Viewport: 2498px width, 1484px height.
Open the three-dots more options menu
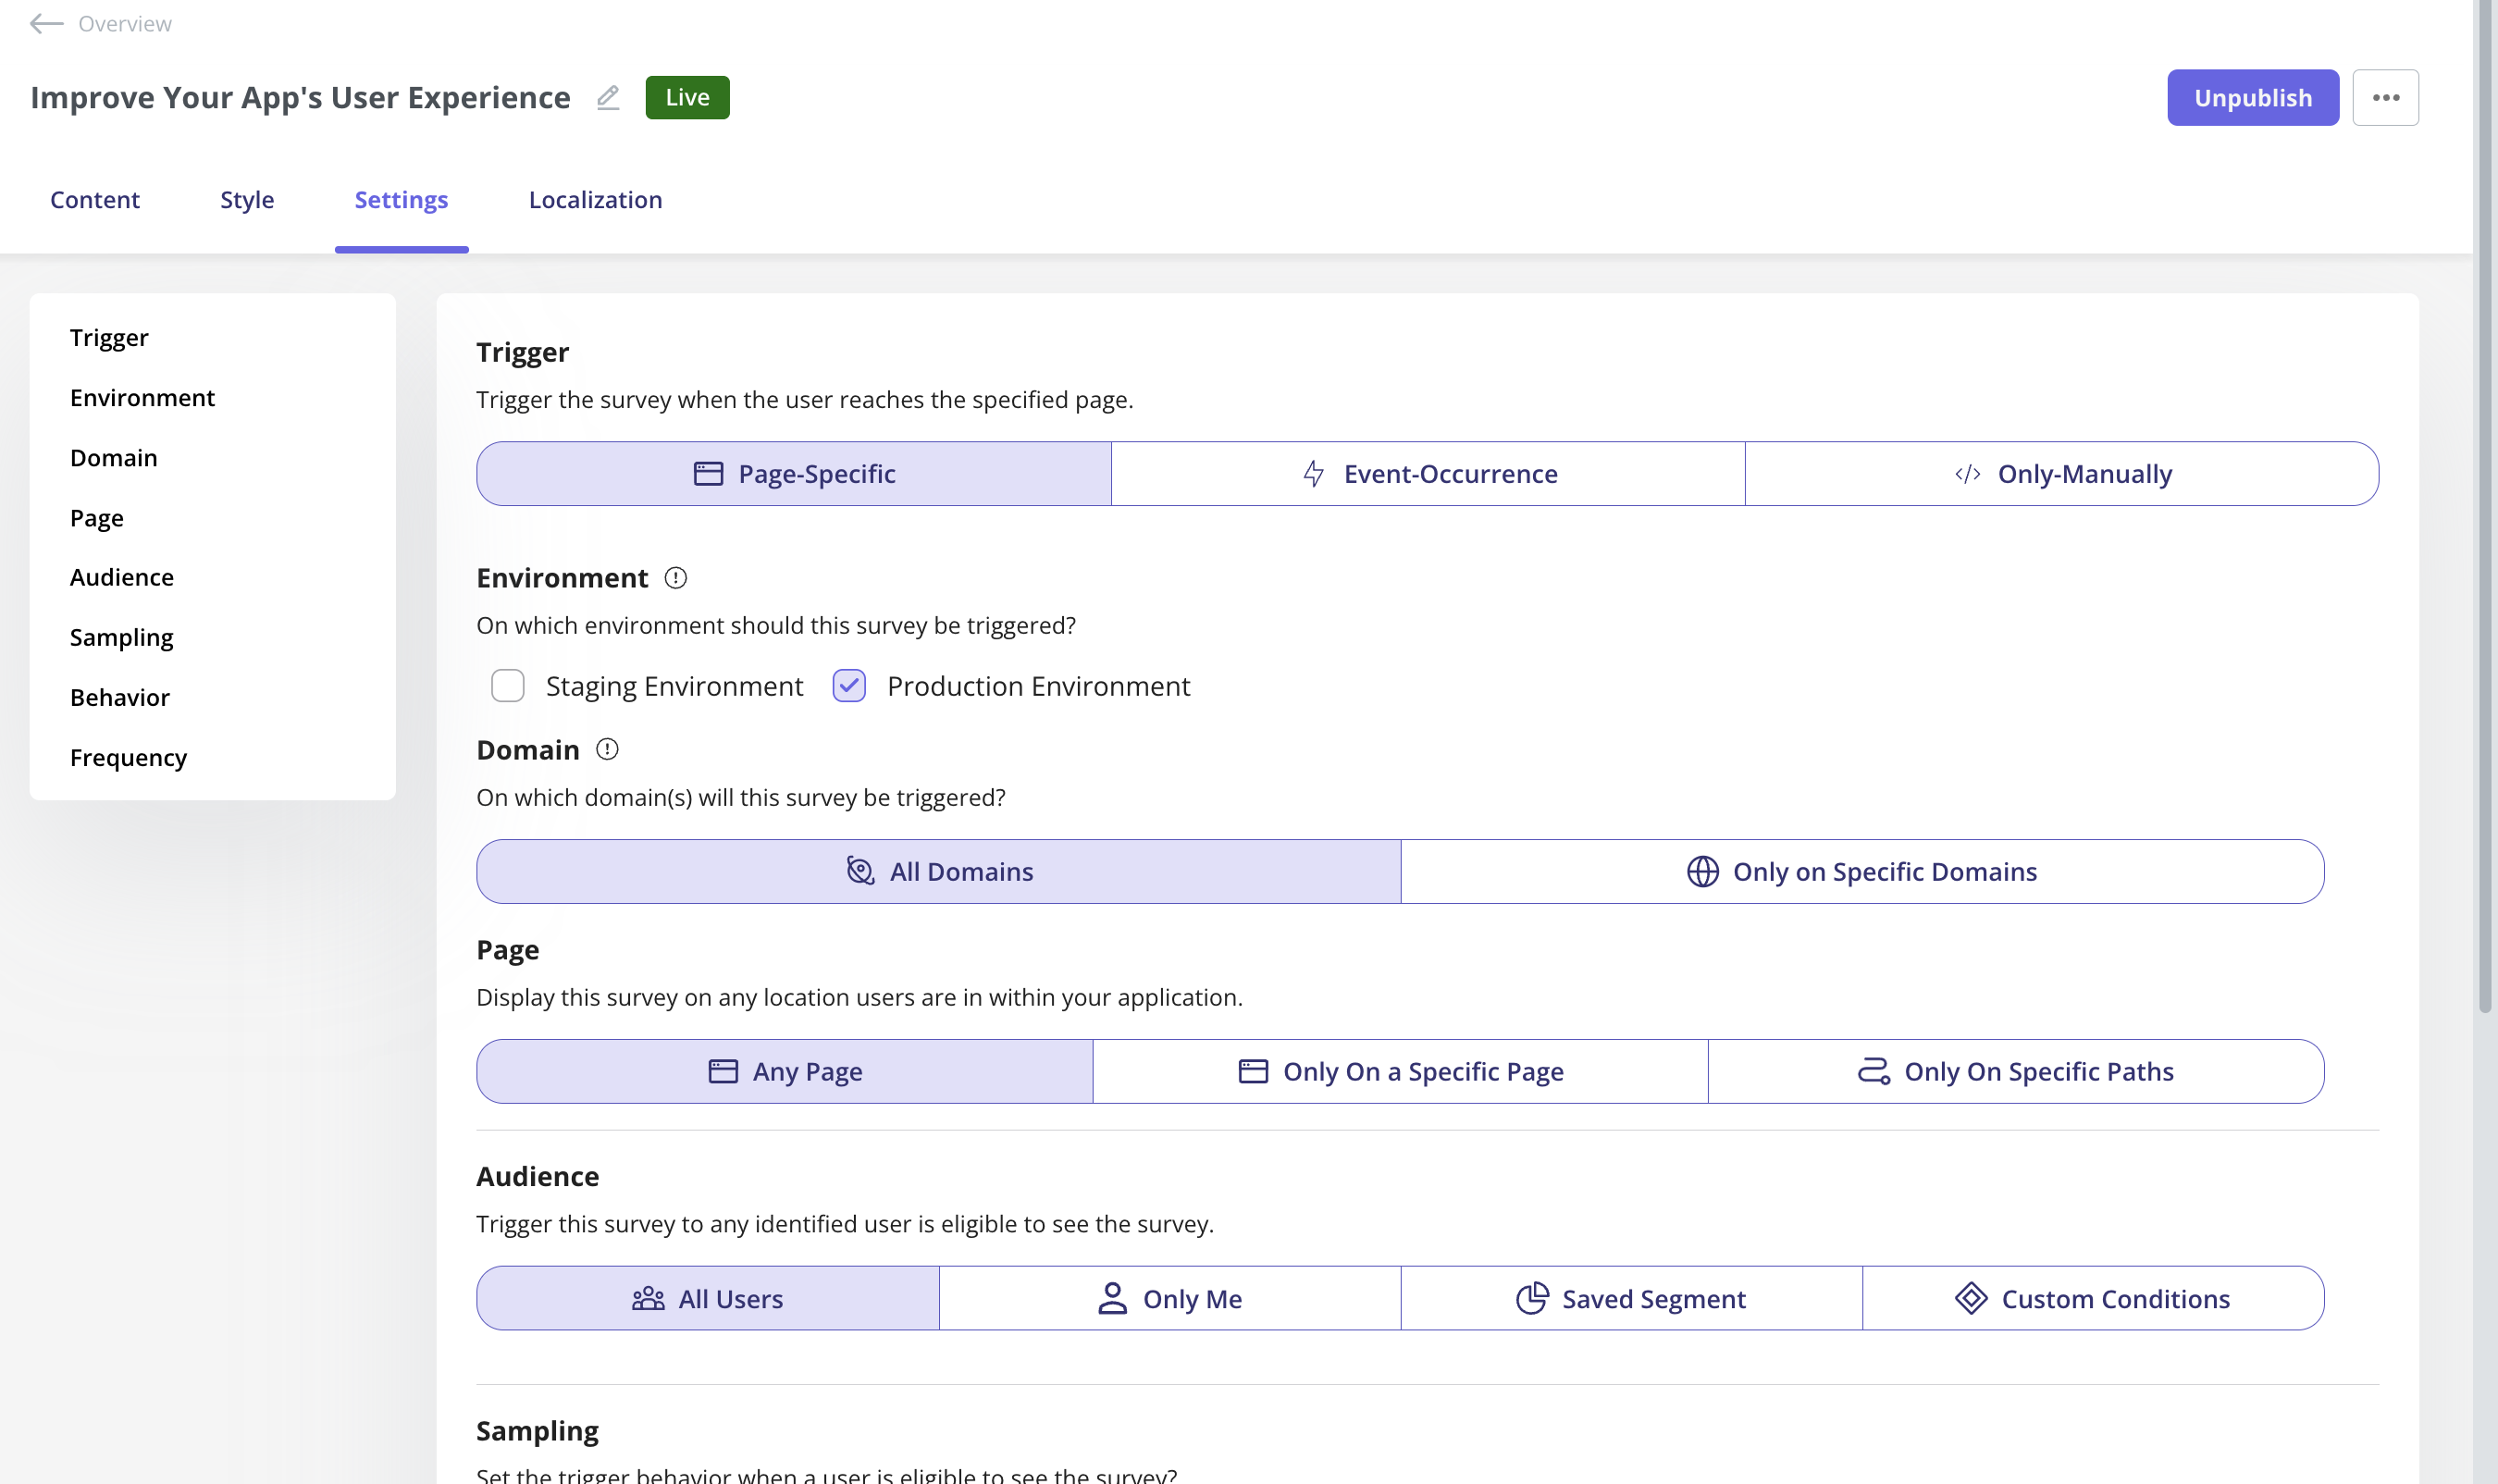(x=2385, y=97)
